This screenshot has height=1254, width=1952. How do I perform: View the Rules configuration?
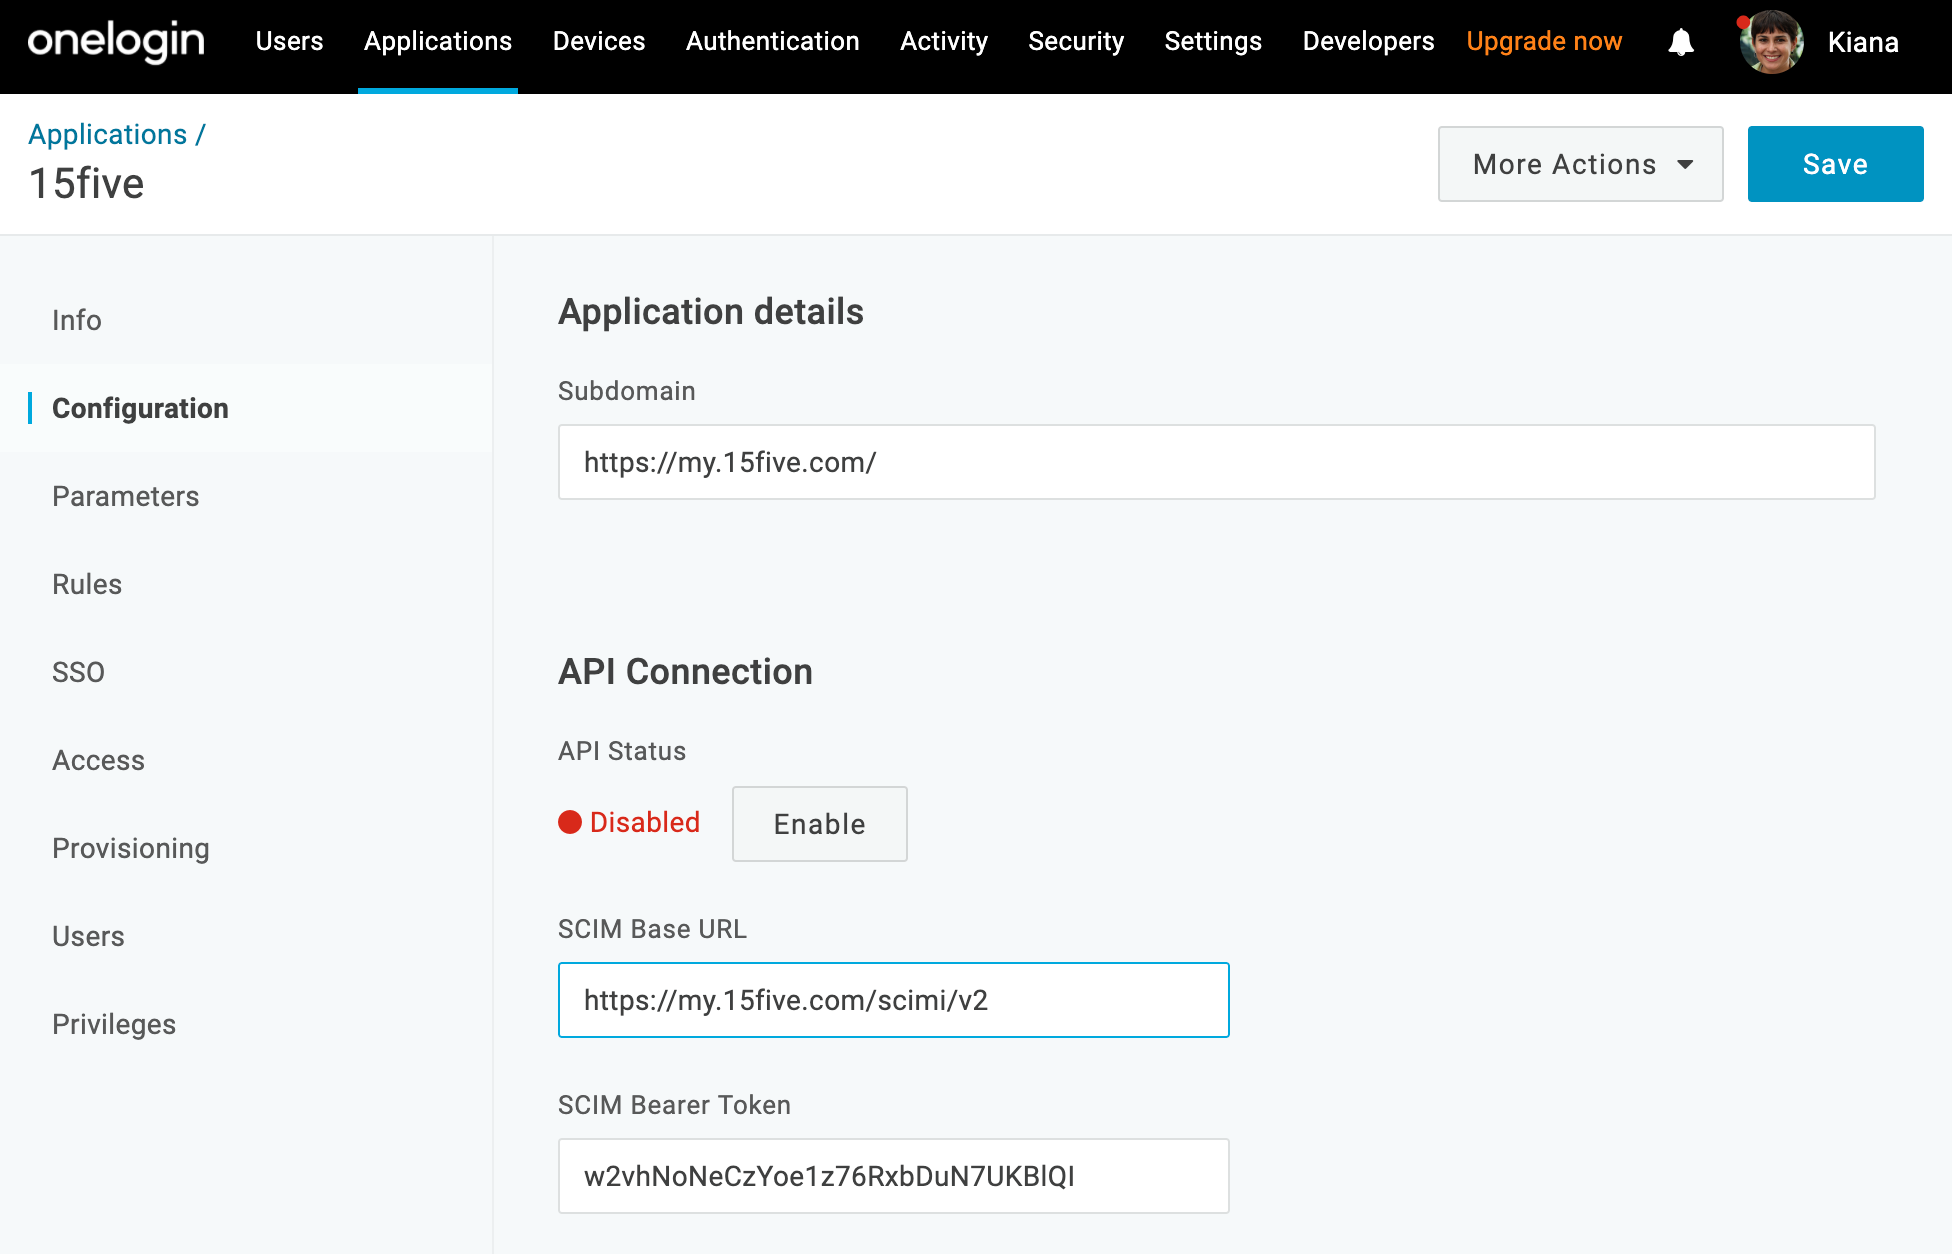86,584
